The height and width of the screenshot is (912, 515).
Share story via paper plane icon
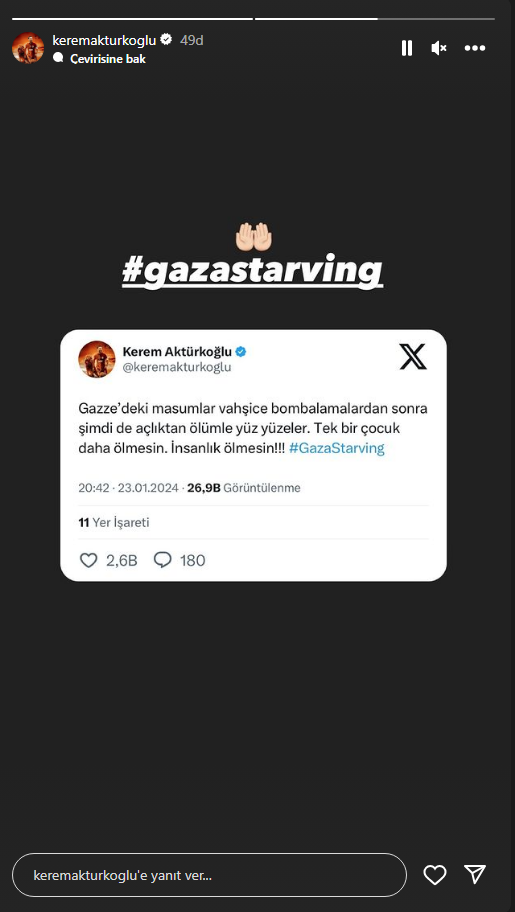click(x=475, y=874)
